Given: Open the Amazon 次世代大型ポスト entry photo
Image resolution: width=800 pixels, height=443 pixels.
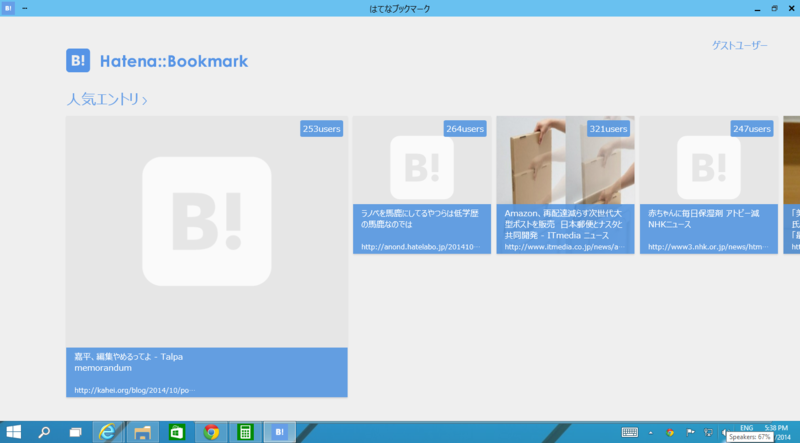Looking at the screenshot, I should point(565,160).
